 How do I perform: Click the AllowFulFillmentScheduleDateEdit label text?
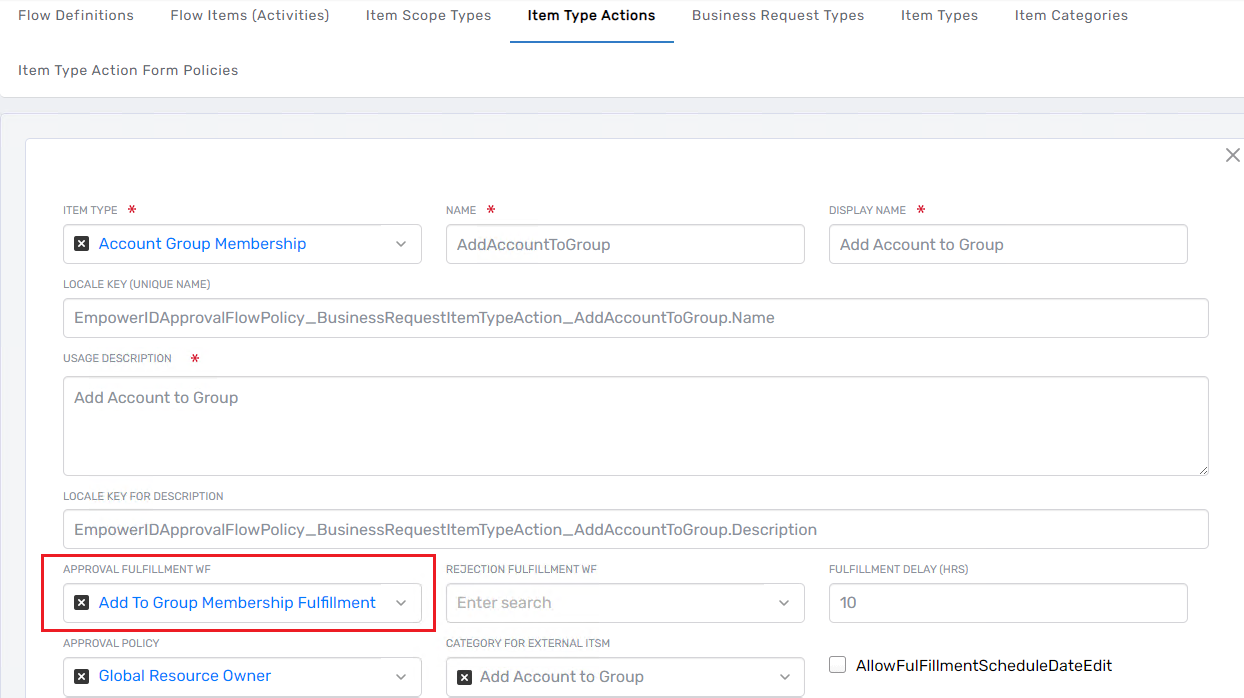(x=984, y=666)
